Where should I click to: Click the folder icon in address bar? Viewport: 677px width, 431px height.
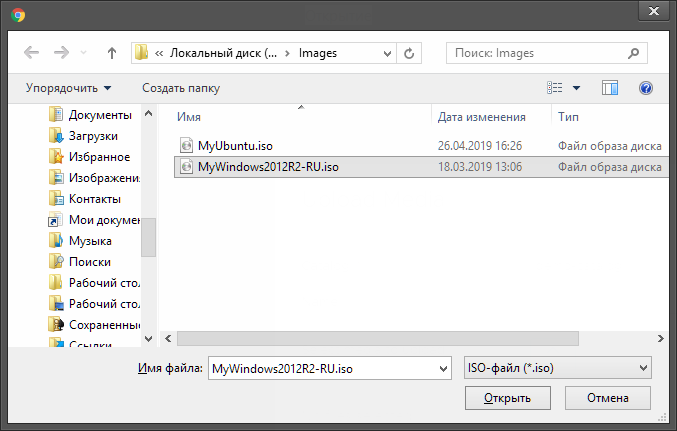pos(141,53)
